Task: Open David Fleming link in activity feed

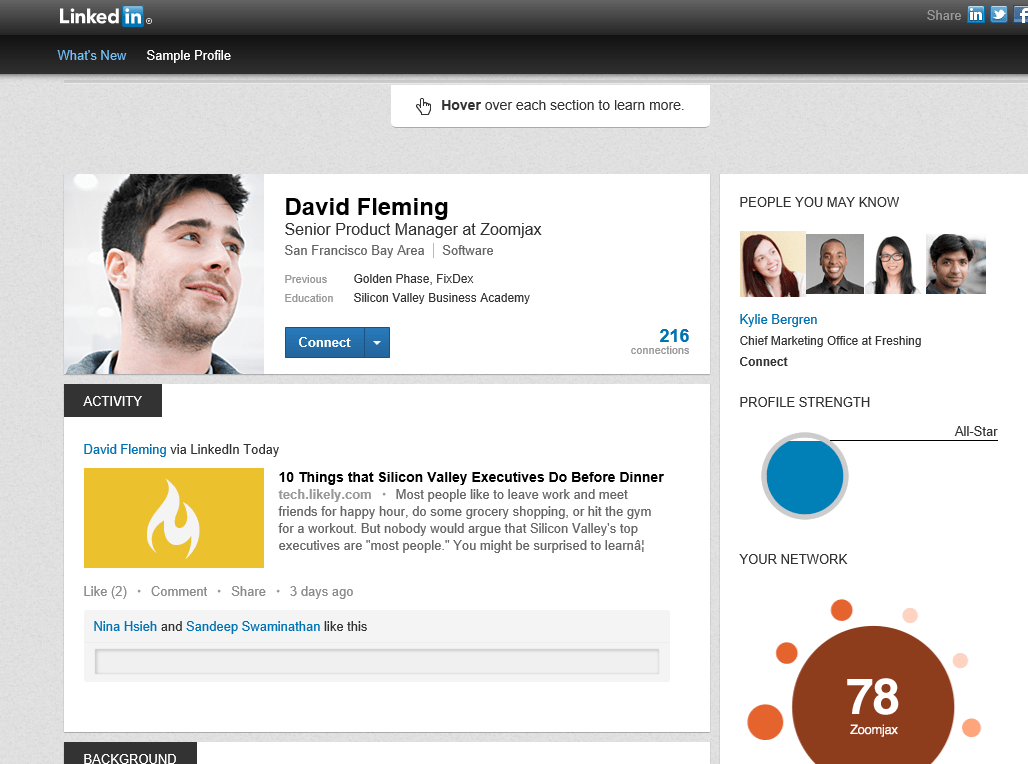Action: coord(125,449)
